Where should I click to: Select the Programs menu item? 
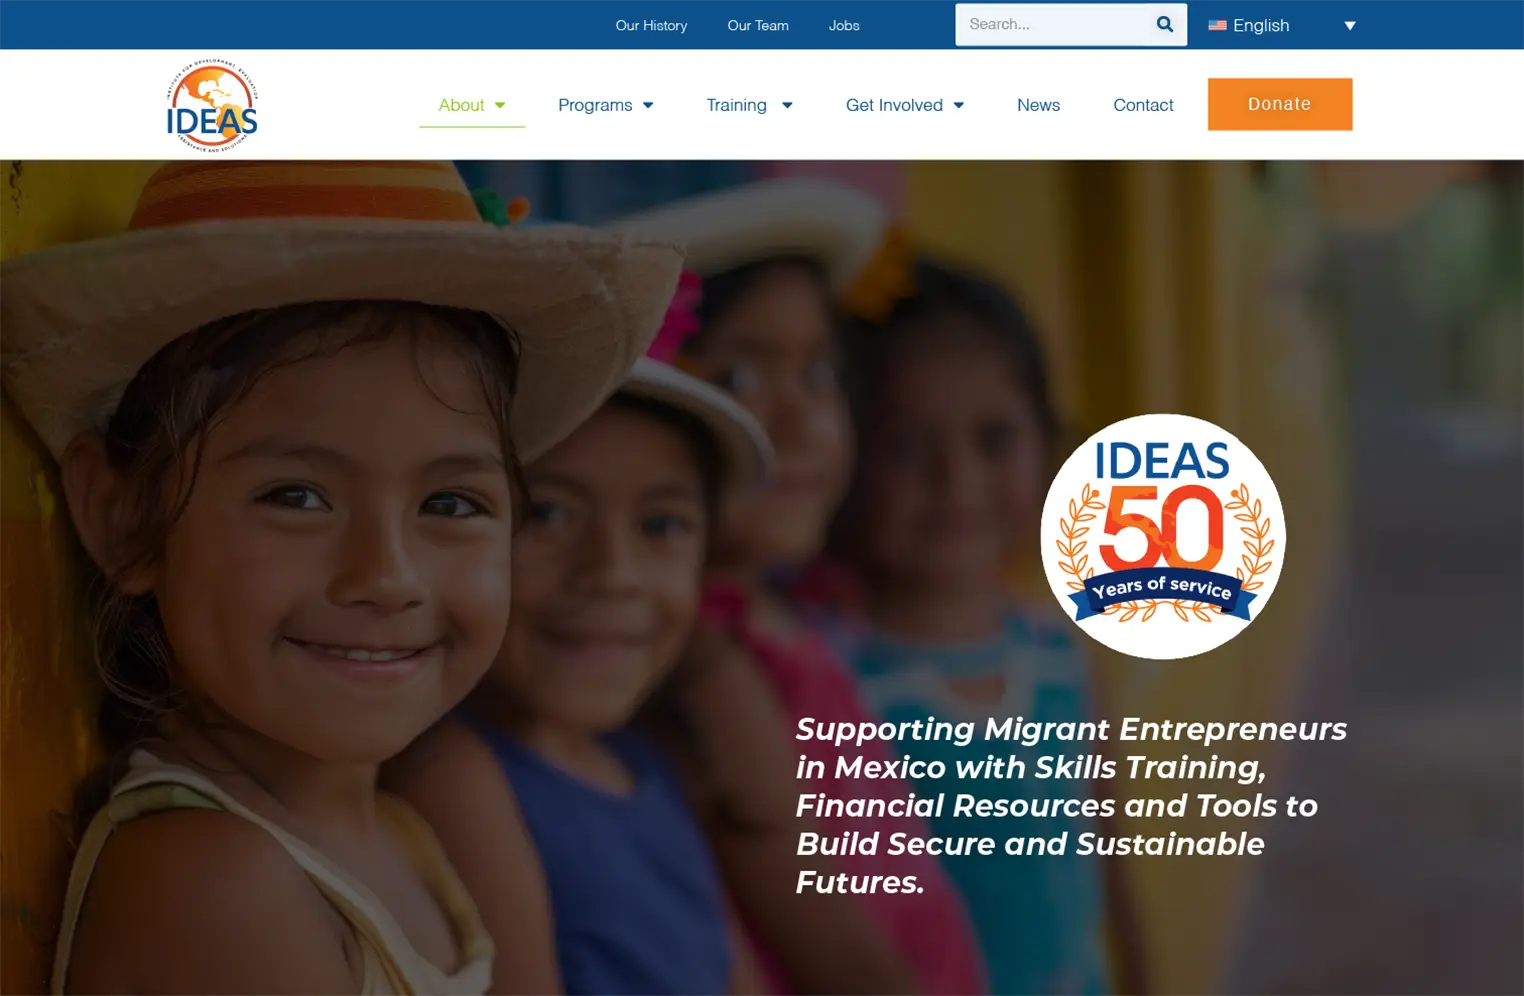point(595,105)
